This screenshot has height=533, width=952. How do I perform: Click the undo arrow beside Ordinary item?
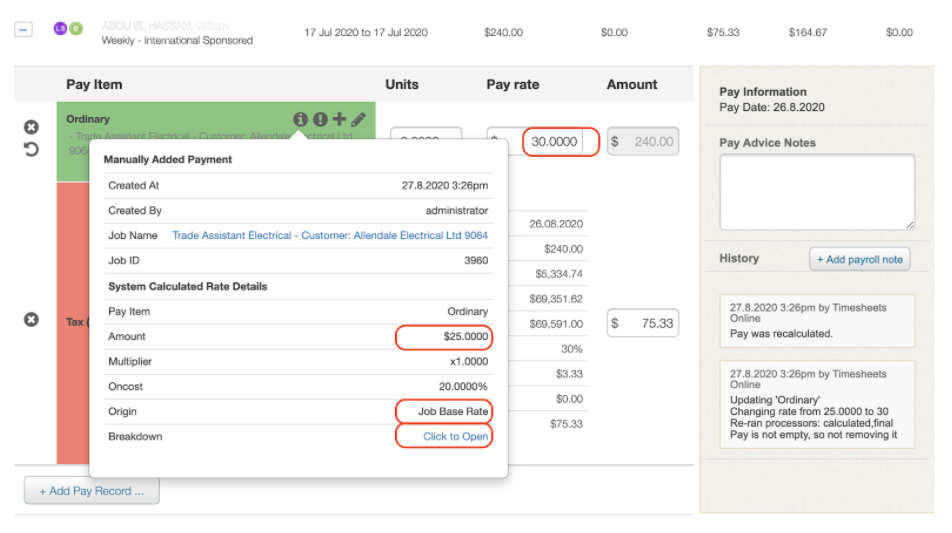pyautogui.click(x=31, y=149)
